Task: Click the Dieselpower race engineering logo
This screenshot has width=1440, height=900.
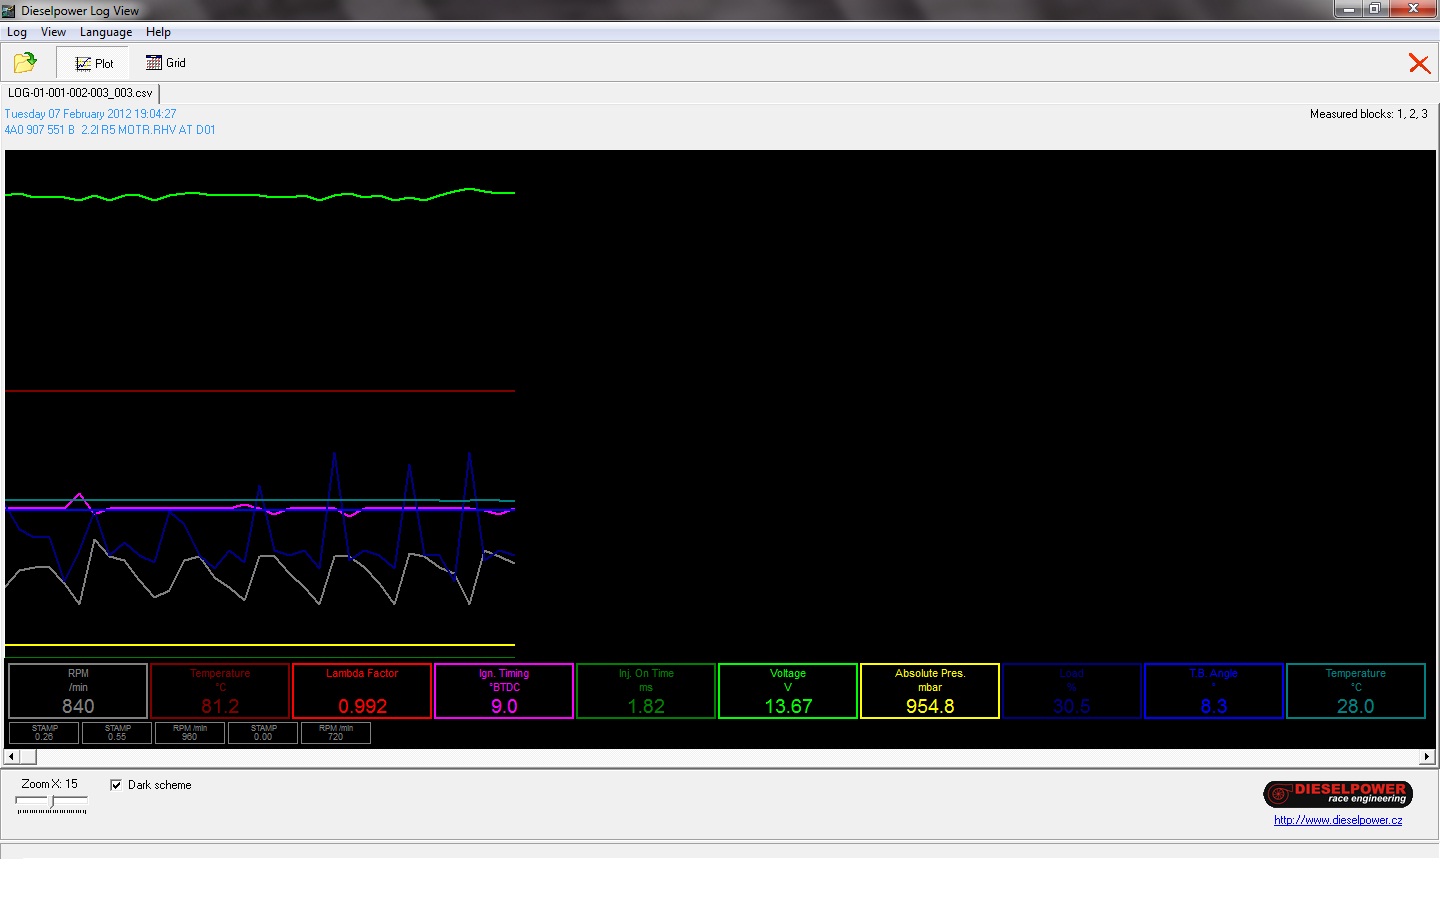Action: (x=1337, y=794)
